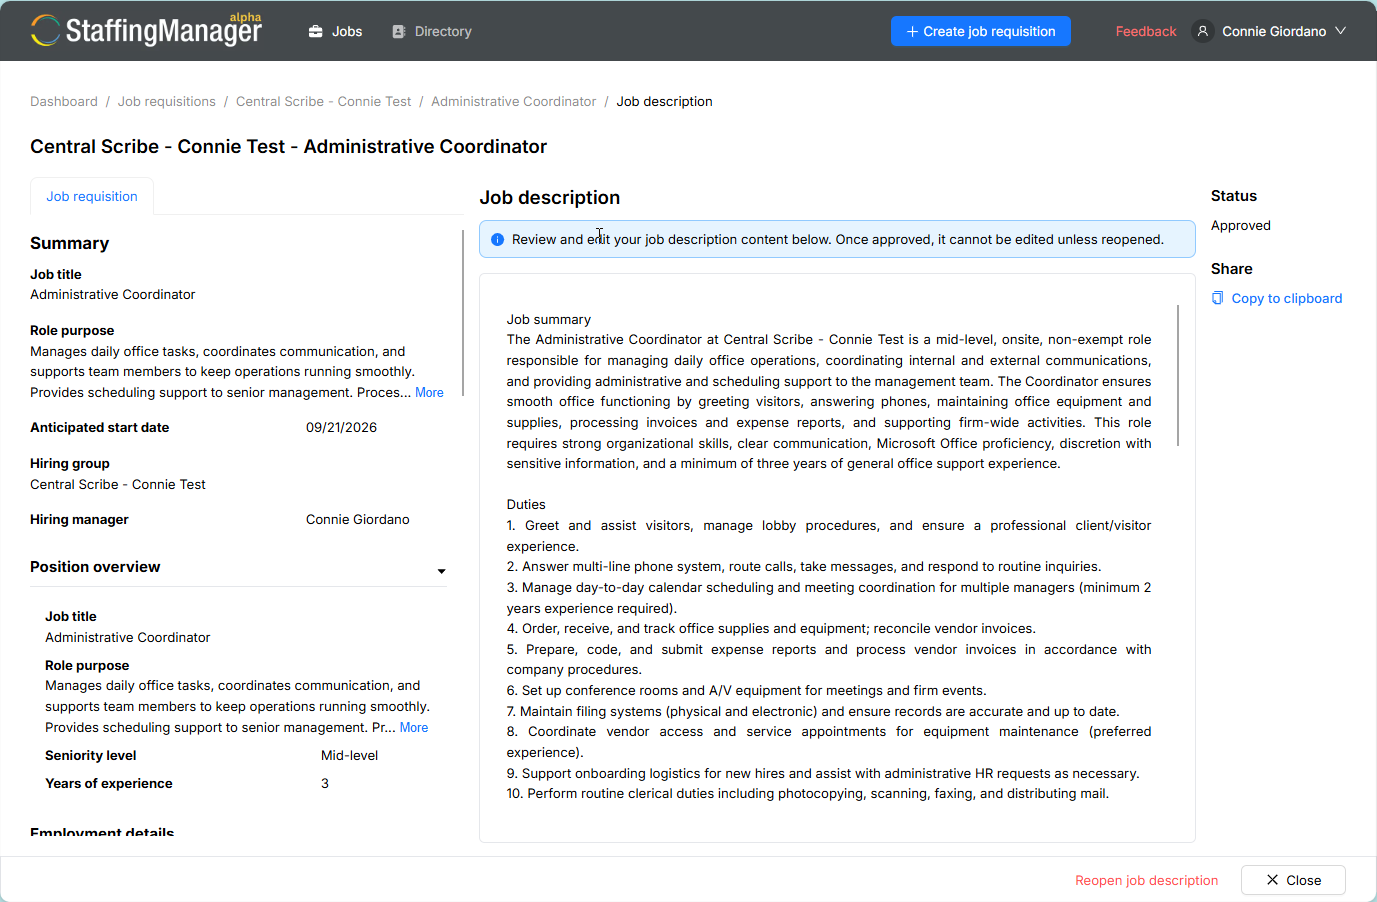Click the Job summary heading in description
This screenshot has height=902, width=1377.
tap(549, 320)
